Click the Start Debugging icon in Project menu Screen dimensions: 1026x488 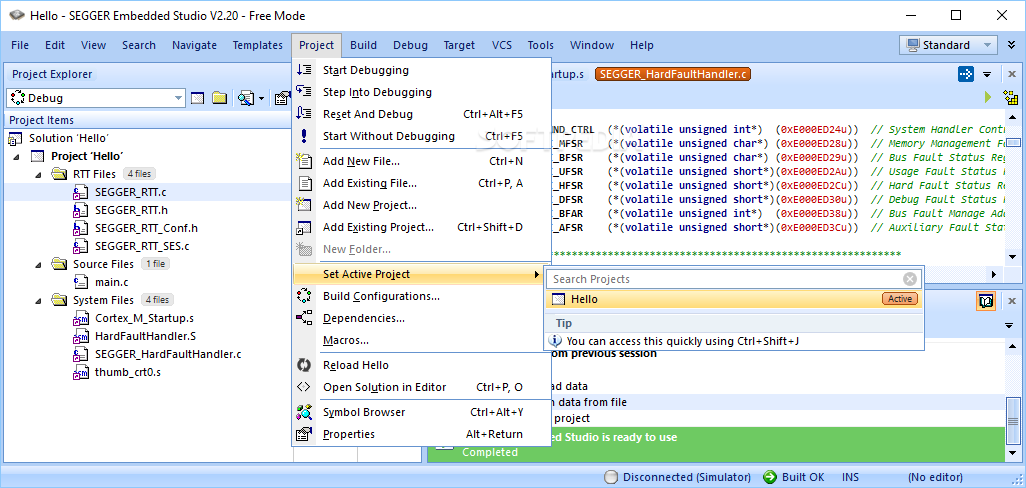[x=304, y=70]
